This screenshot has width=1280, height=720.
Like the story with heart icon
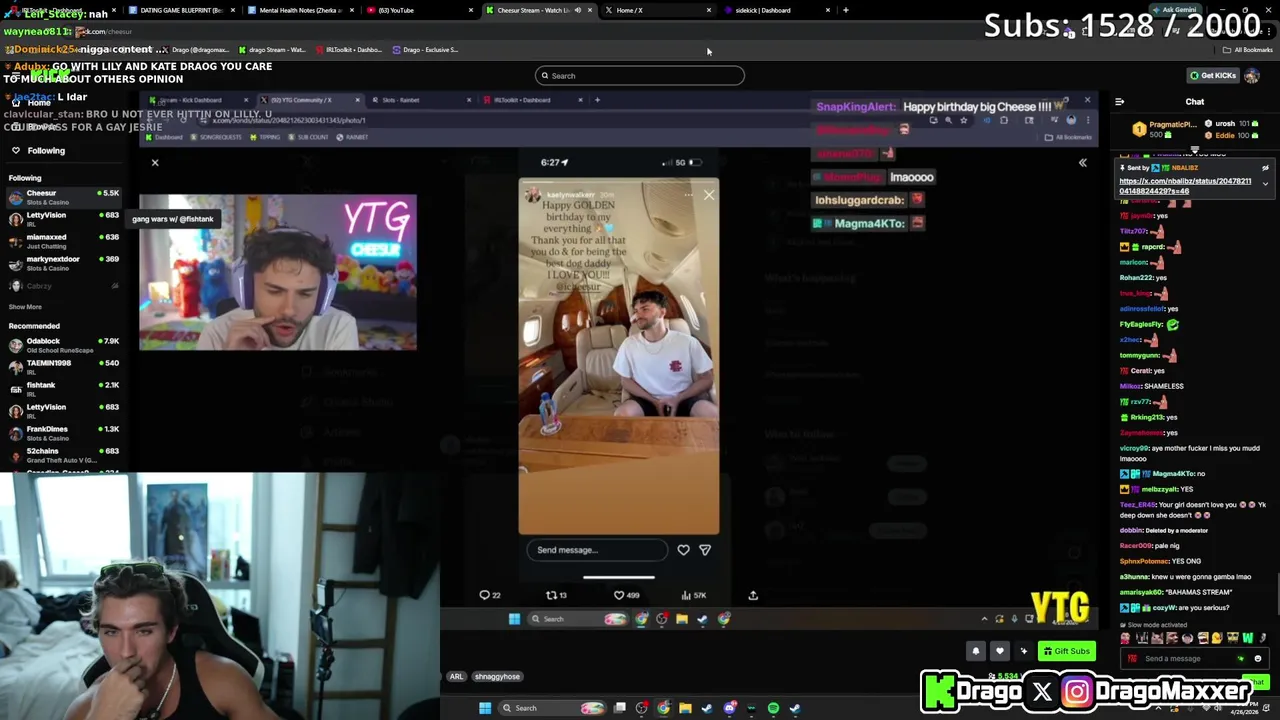tap(683, 550)
